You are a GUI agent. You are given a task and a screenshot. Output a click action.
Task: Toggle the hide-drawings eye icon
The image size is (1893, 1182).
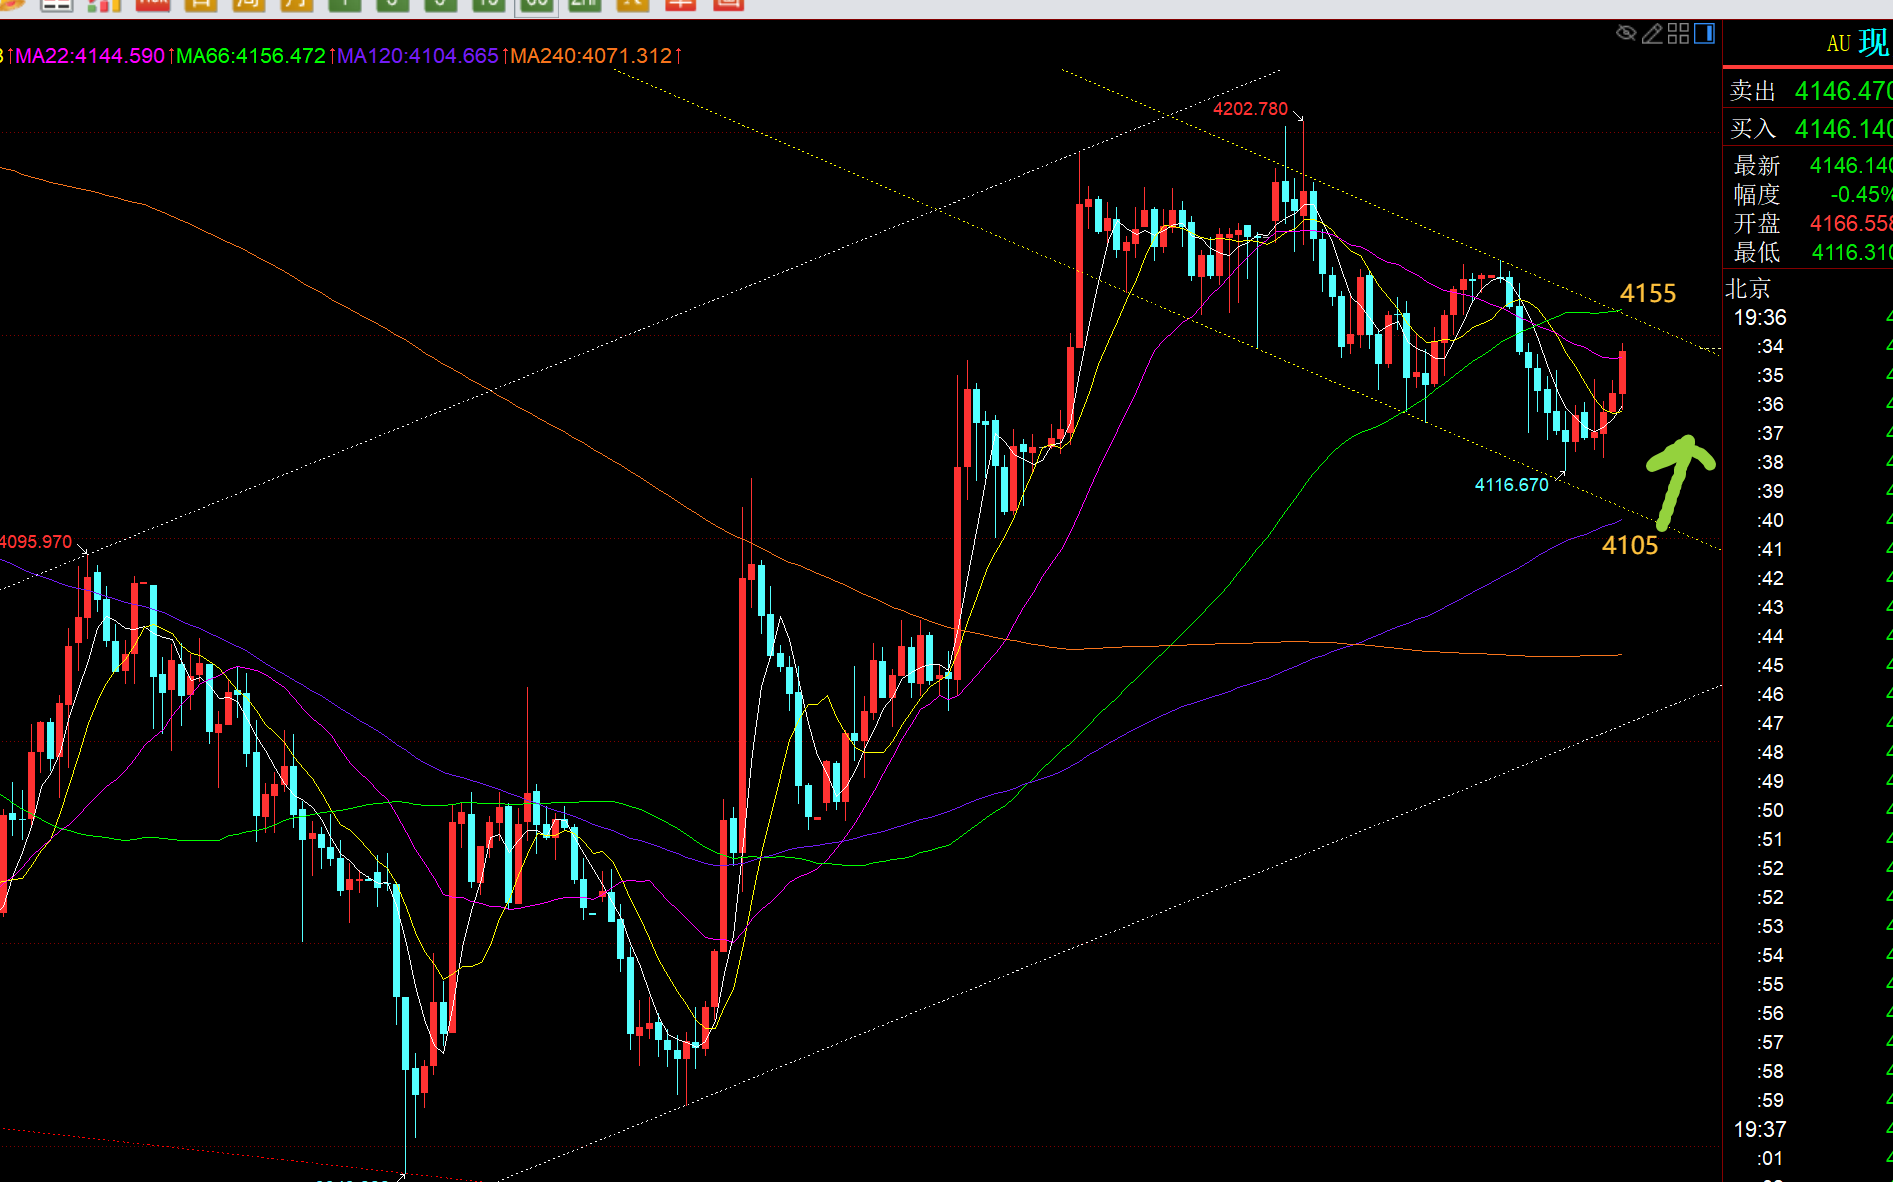click(x=1626, y=34)
